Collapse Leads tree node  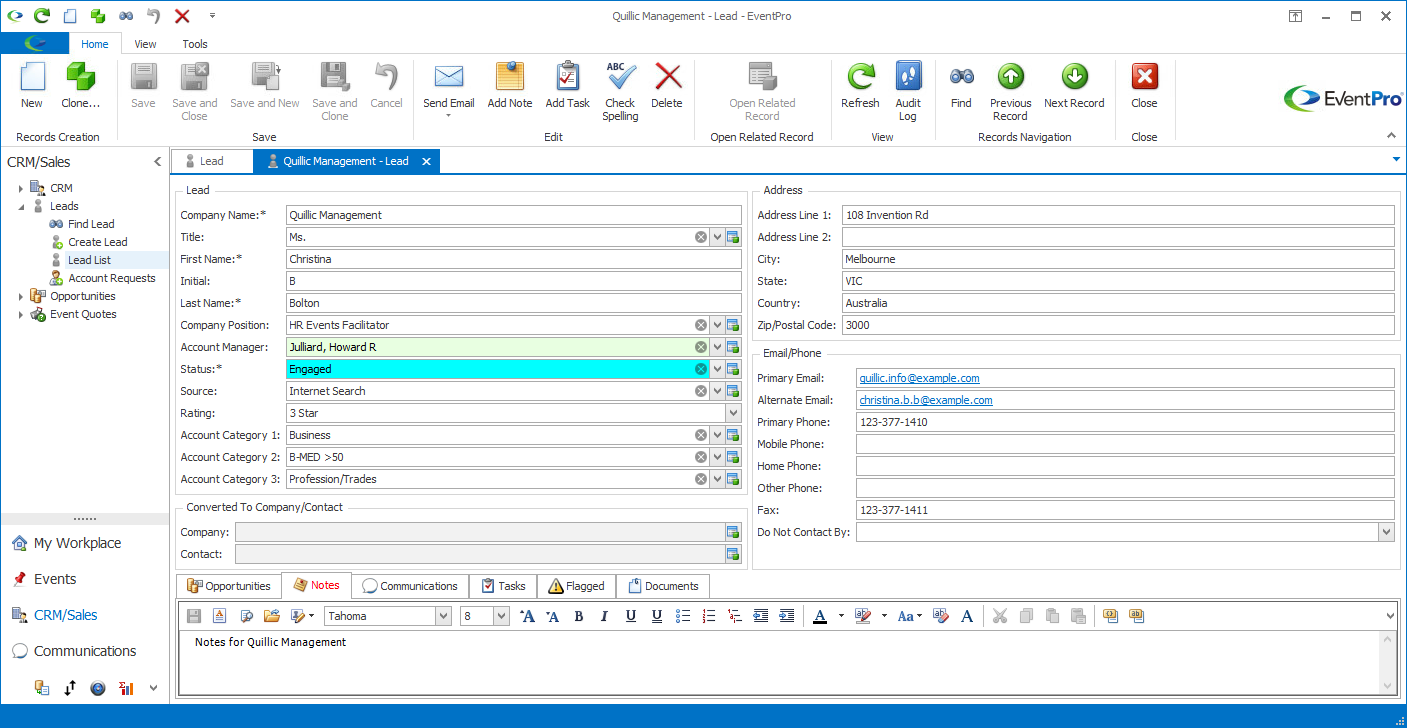click(21, 206)
